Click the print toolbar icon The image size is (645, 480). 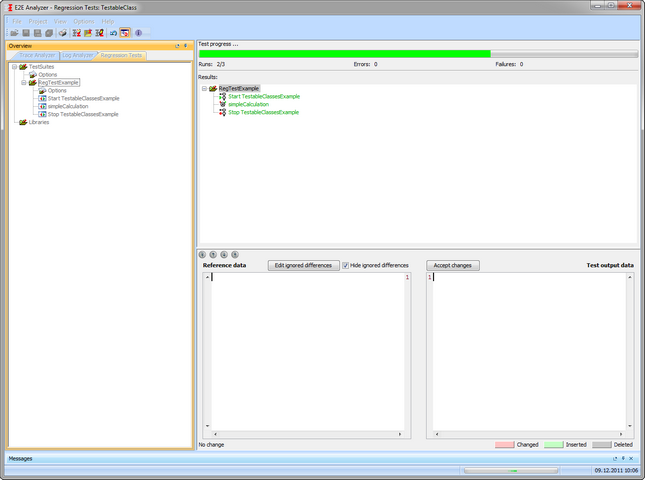62,33
